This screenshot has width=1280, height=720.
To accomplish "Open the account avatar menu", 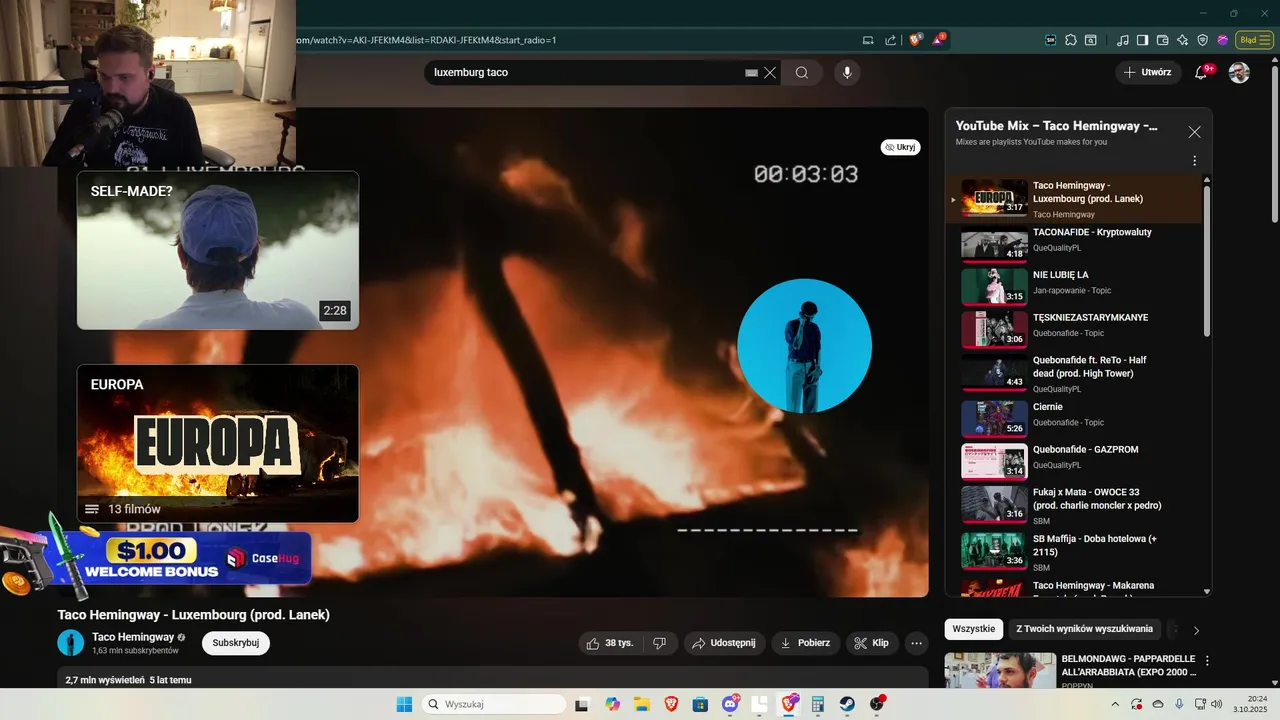I will 1239,72.
